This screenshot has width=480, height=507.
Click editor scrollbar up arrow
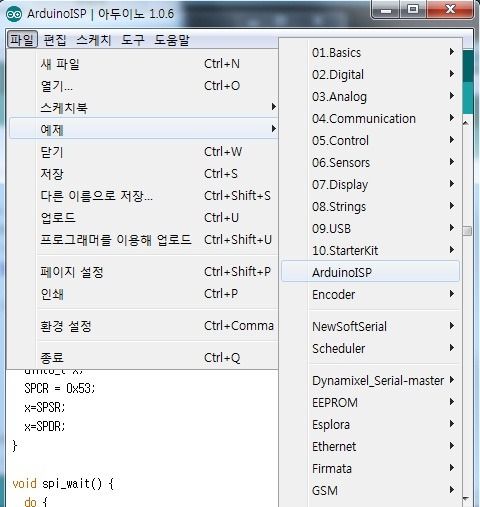click(x=467, y=123)
